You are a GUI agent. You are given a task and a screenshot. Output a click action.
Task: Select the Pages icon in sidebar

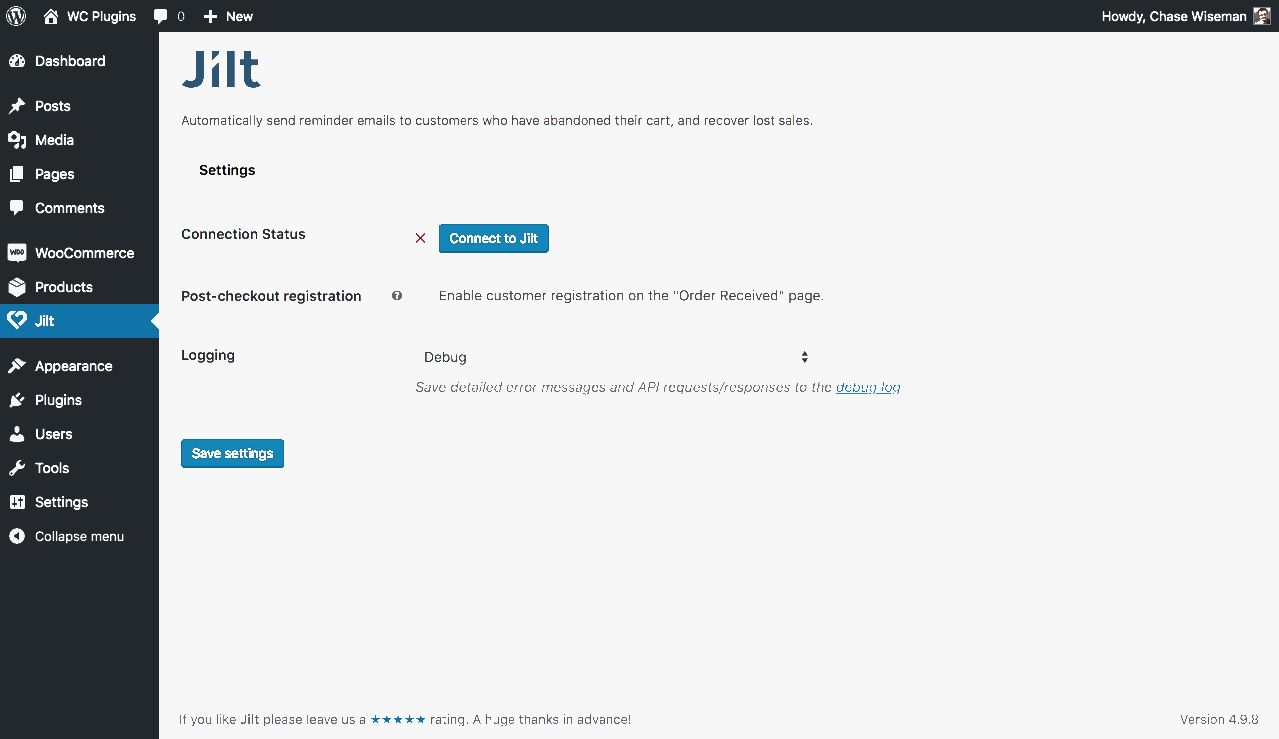[x=16, y=174]
